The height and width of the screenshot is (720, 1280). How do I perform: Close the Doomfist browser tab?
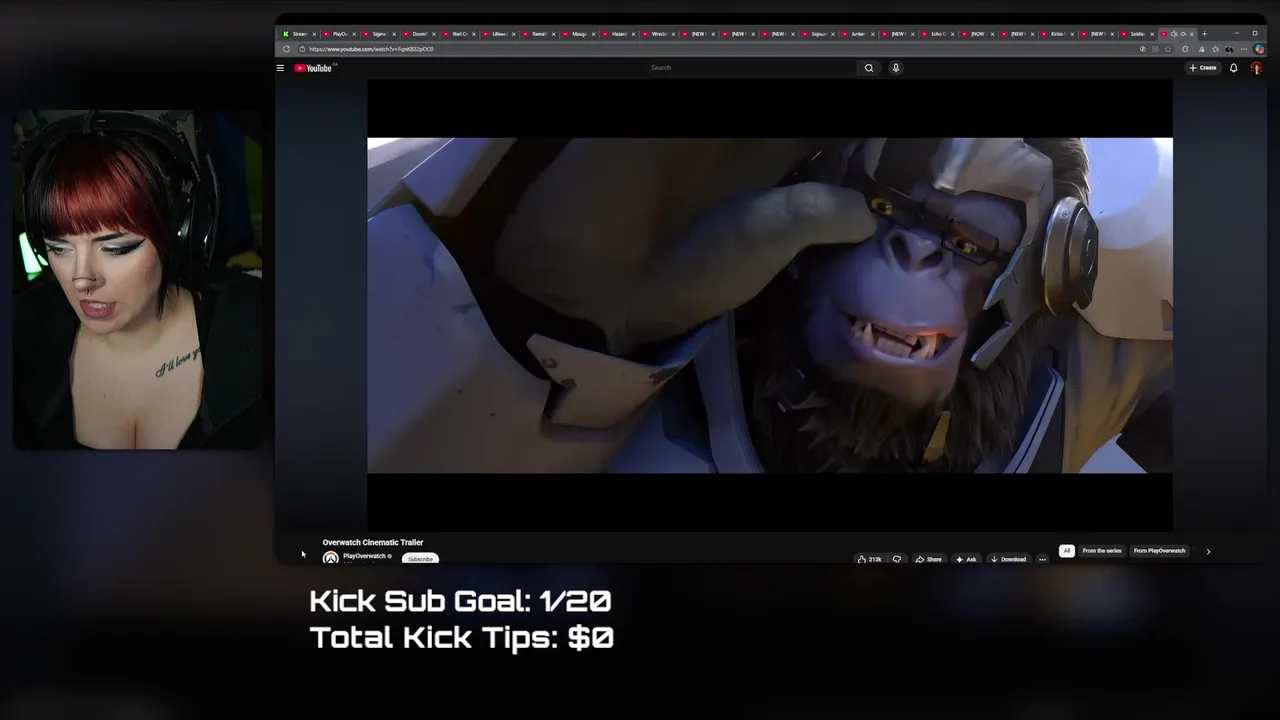click(x=434, y=34)
